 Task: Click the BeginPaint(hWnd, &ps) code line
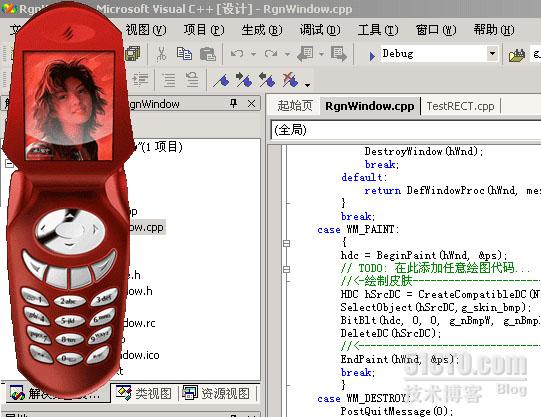[424, 255]
